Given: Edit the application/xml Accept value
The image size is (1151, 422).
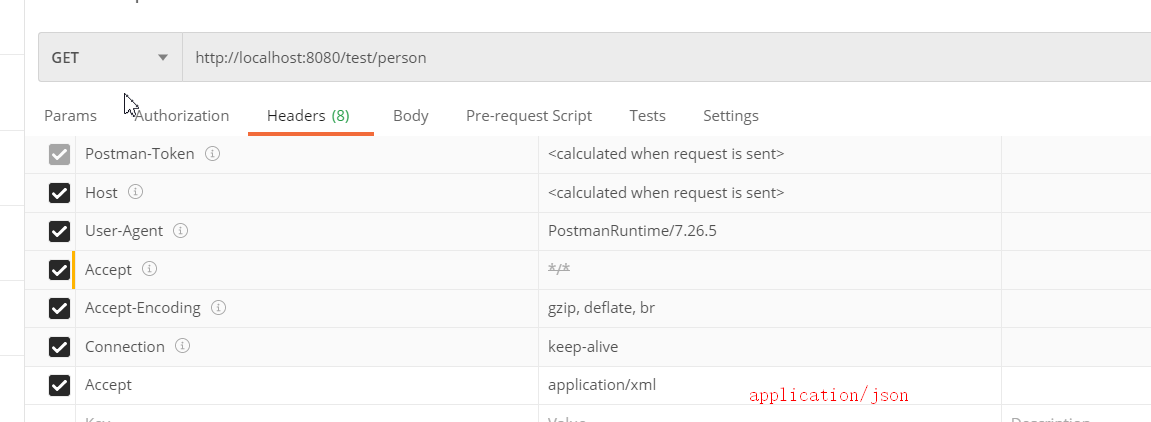Looking at the screenshot, I should [602, 385].
